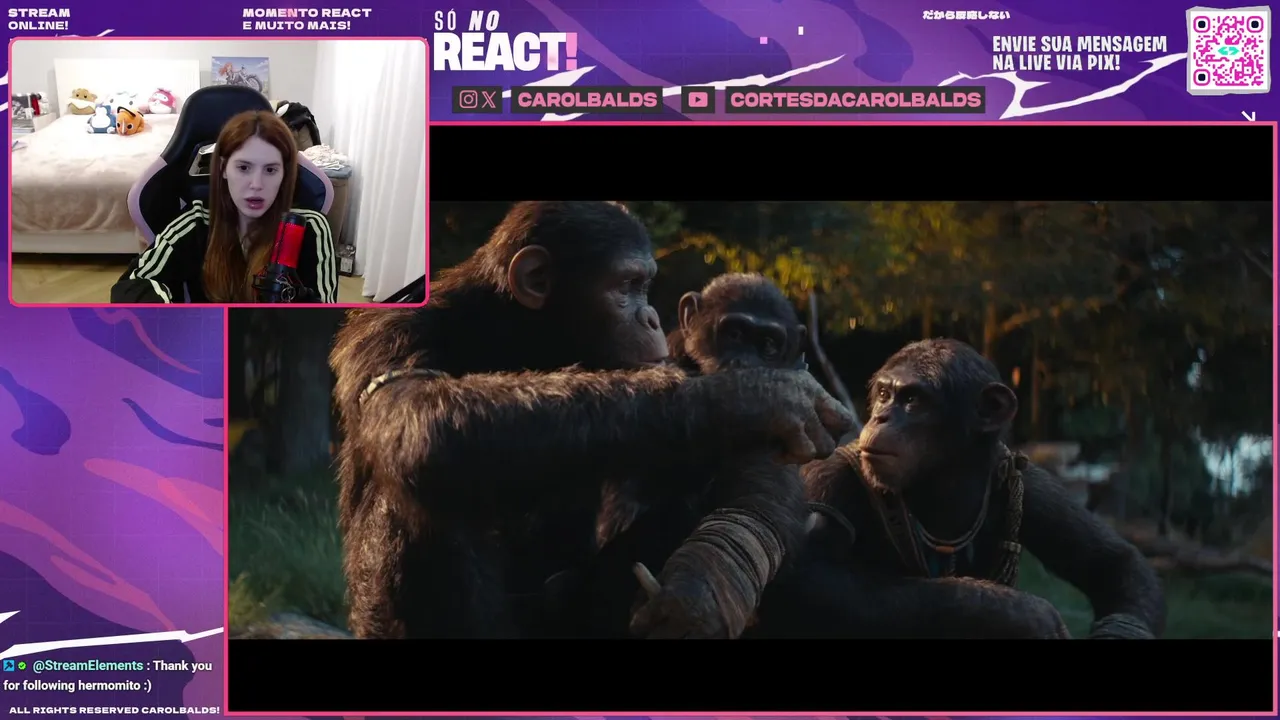Click the StreamElements badge icon in chat
The height and width of the screenshot is (720, 1280).
9,665
